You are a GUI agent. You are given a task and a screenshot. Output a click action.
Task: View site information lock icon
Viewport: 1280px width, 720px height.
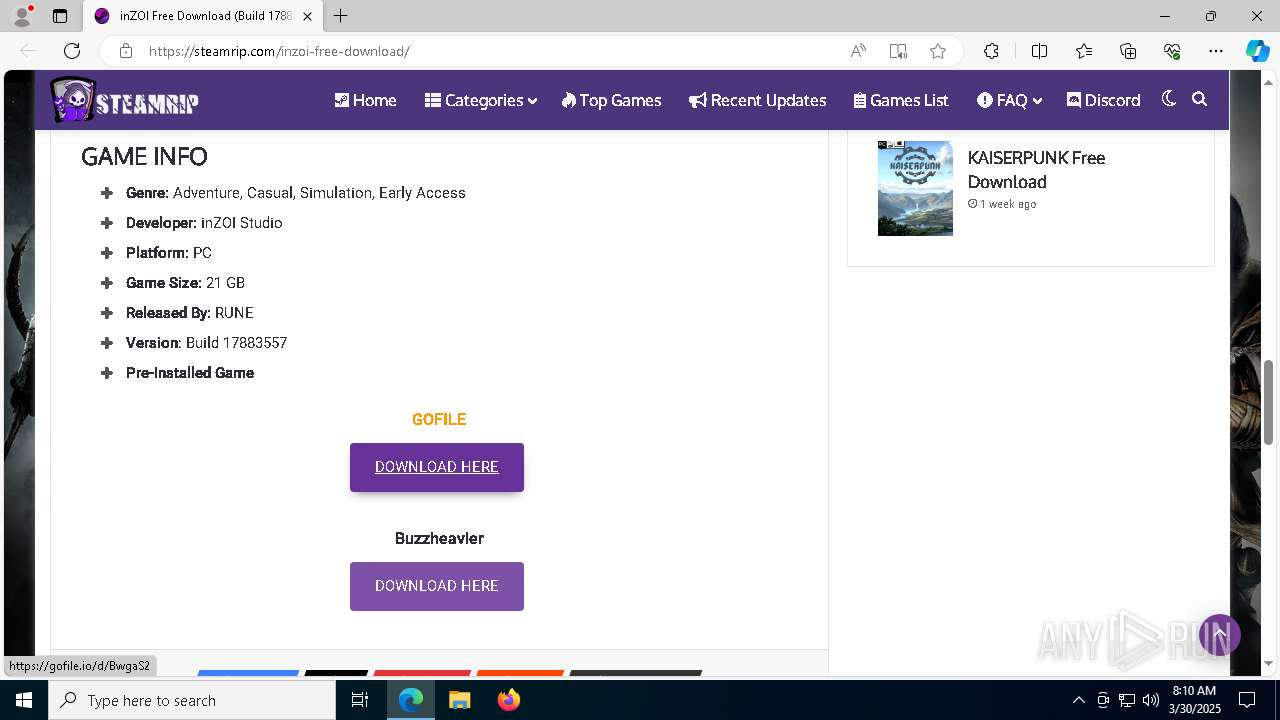[125, 51]
